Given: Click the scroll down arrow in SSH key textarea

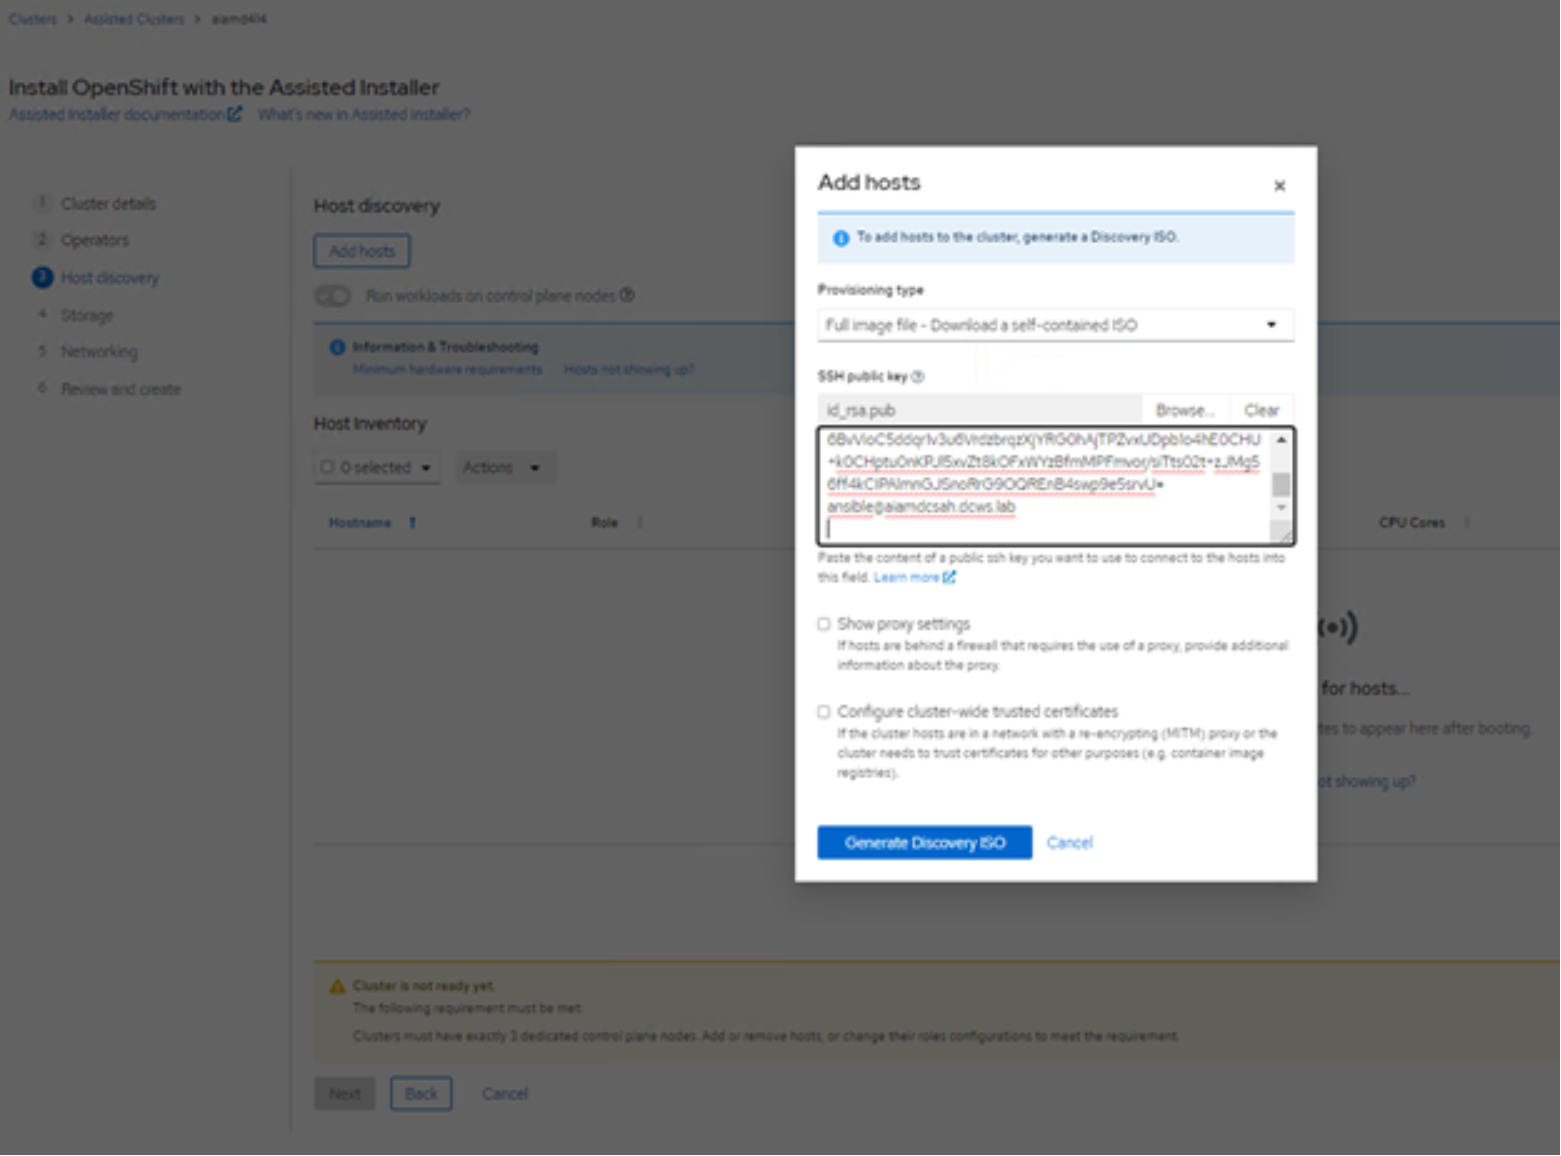Looking at the screenshot, I should click(1281, 508).
